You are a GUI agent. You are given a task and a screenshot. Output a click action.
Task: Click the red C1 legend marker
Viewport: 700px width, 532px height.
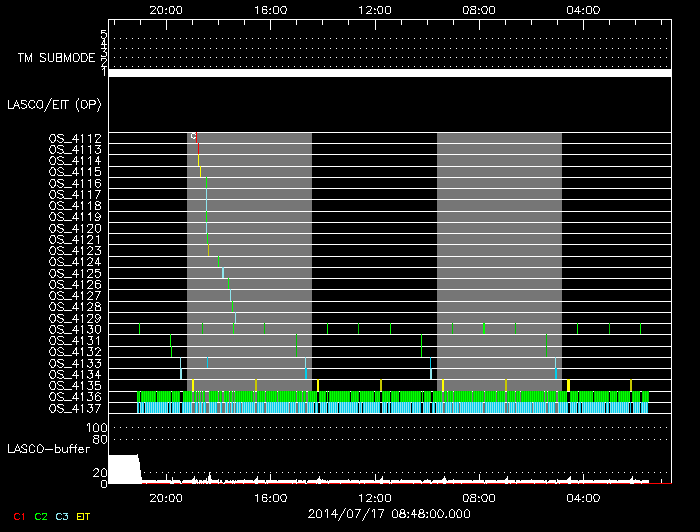pyautogui.click(x=18, y=517)
